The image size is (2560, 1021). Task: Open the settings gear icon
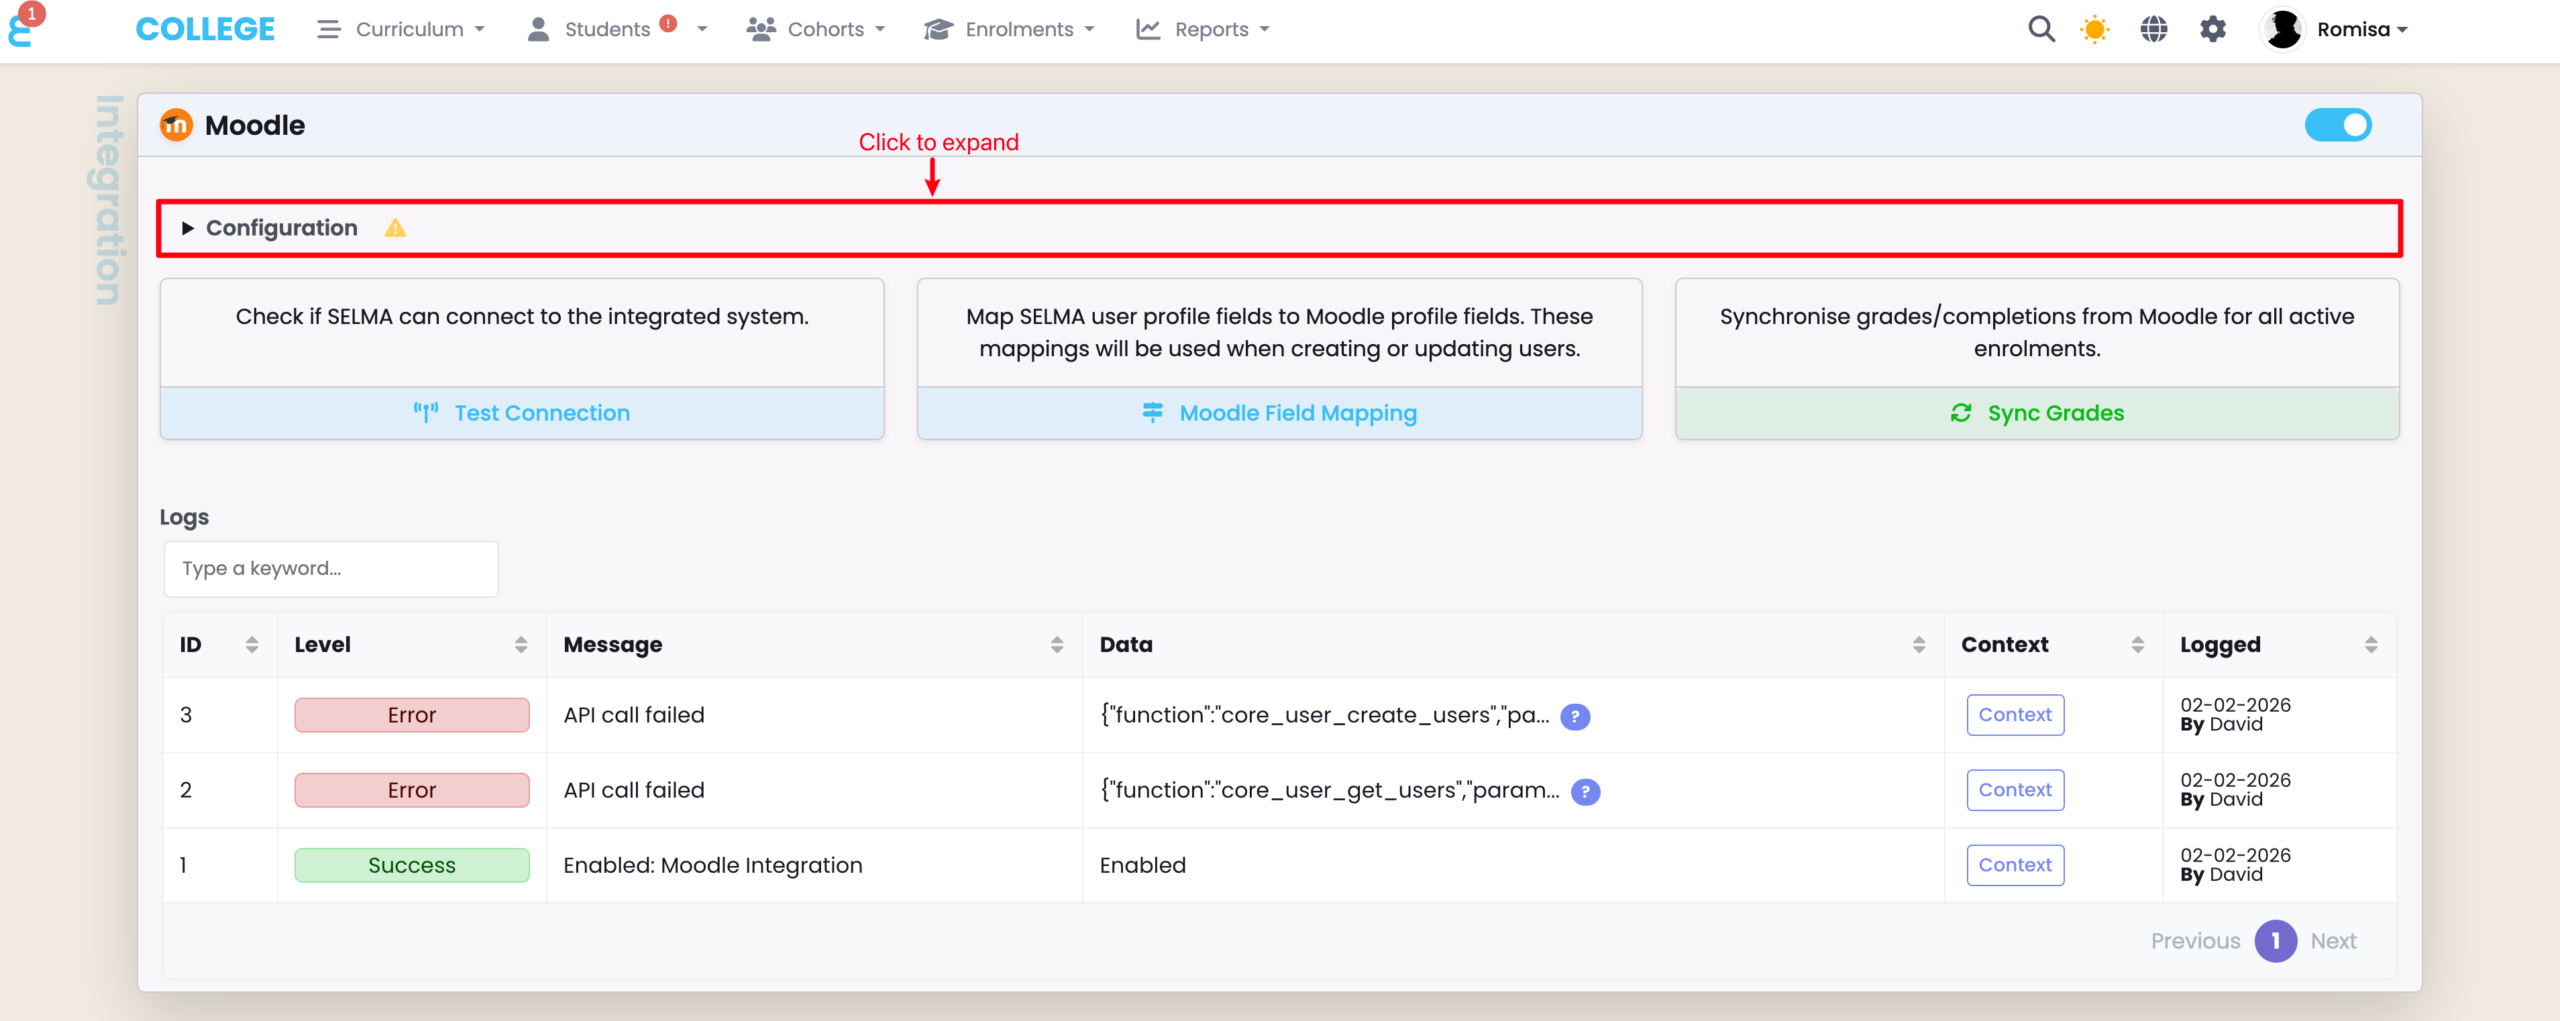2212,29
